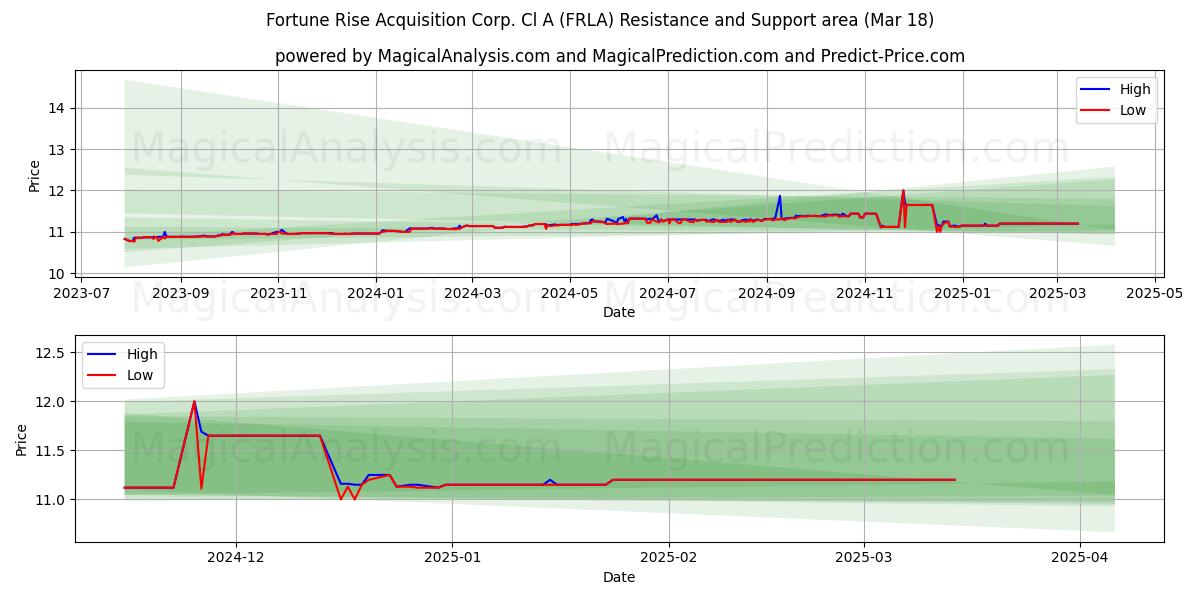Screen dimensions: 1200x600
Task: Click the '12.5' price tick on bottom chart
Action: (x=52, y=353)
